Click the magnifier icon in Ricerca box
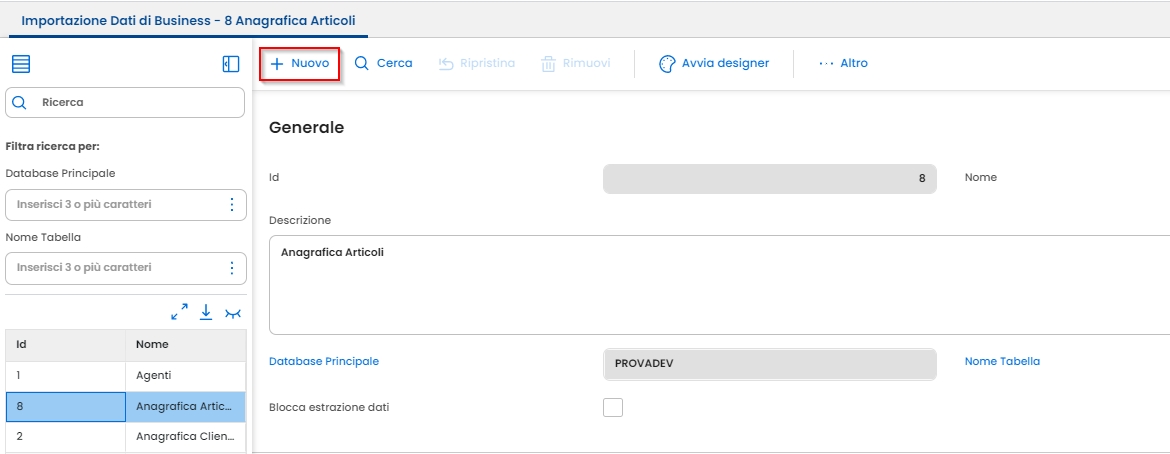The width and height of the screenshot is (1170, 454). coord(19,102)
